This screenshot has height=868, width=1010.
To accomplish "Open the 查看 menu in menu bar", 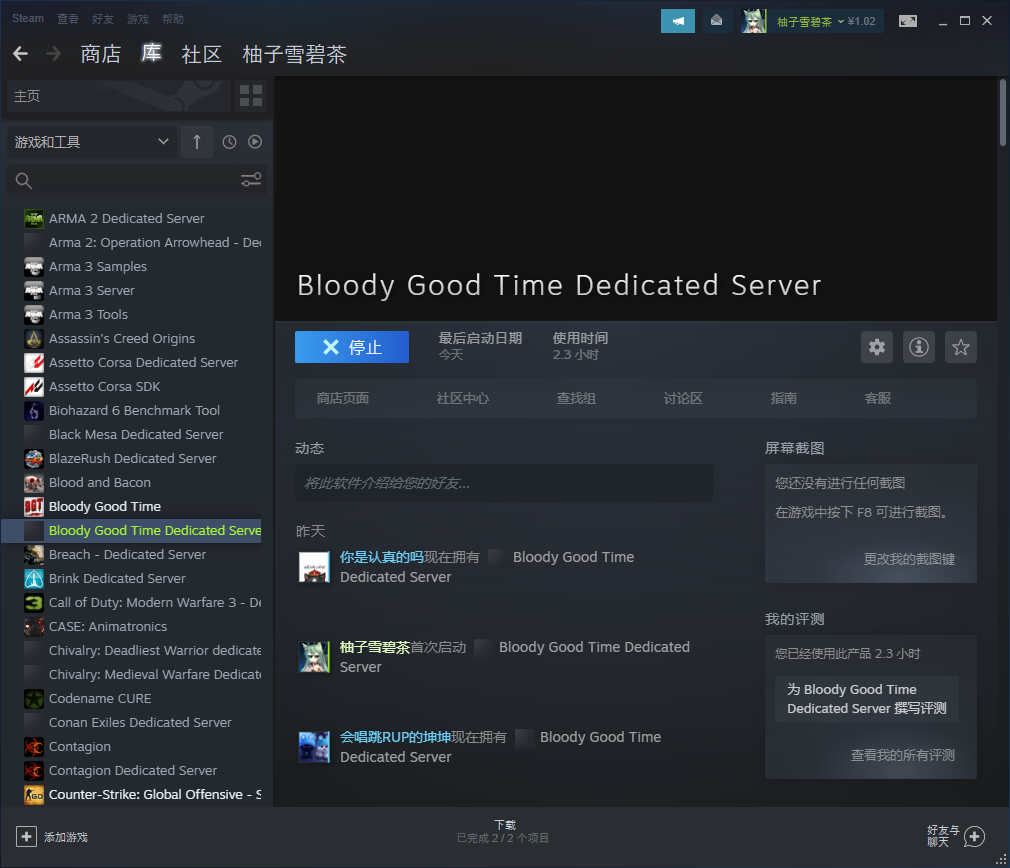I will tap(68, 18).
